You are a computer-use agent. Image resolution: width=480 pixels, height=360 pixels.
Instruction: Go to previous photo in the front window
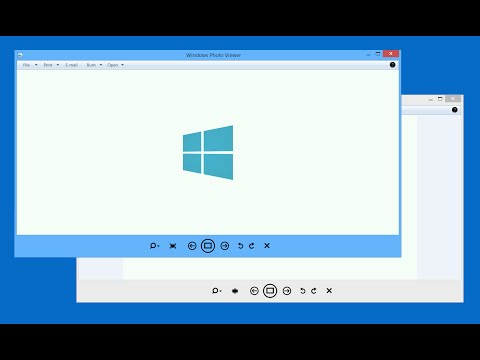(192, 246)
